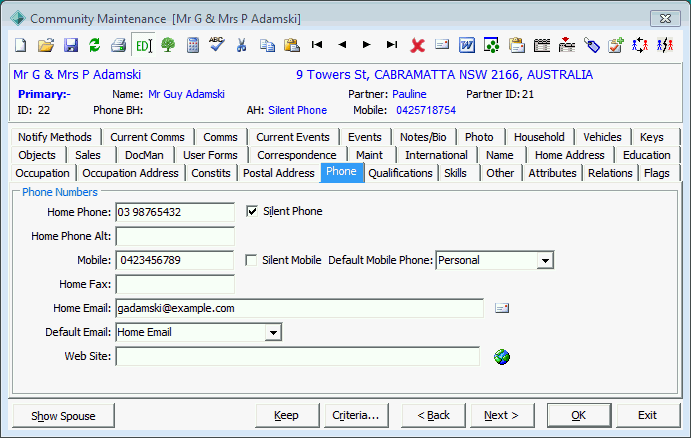Screen dimensions: 691x438
Task: Click the Show Spouse button
Action: pos(63,416)
